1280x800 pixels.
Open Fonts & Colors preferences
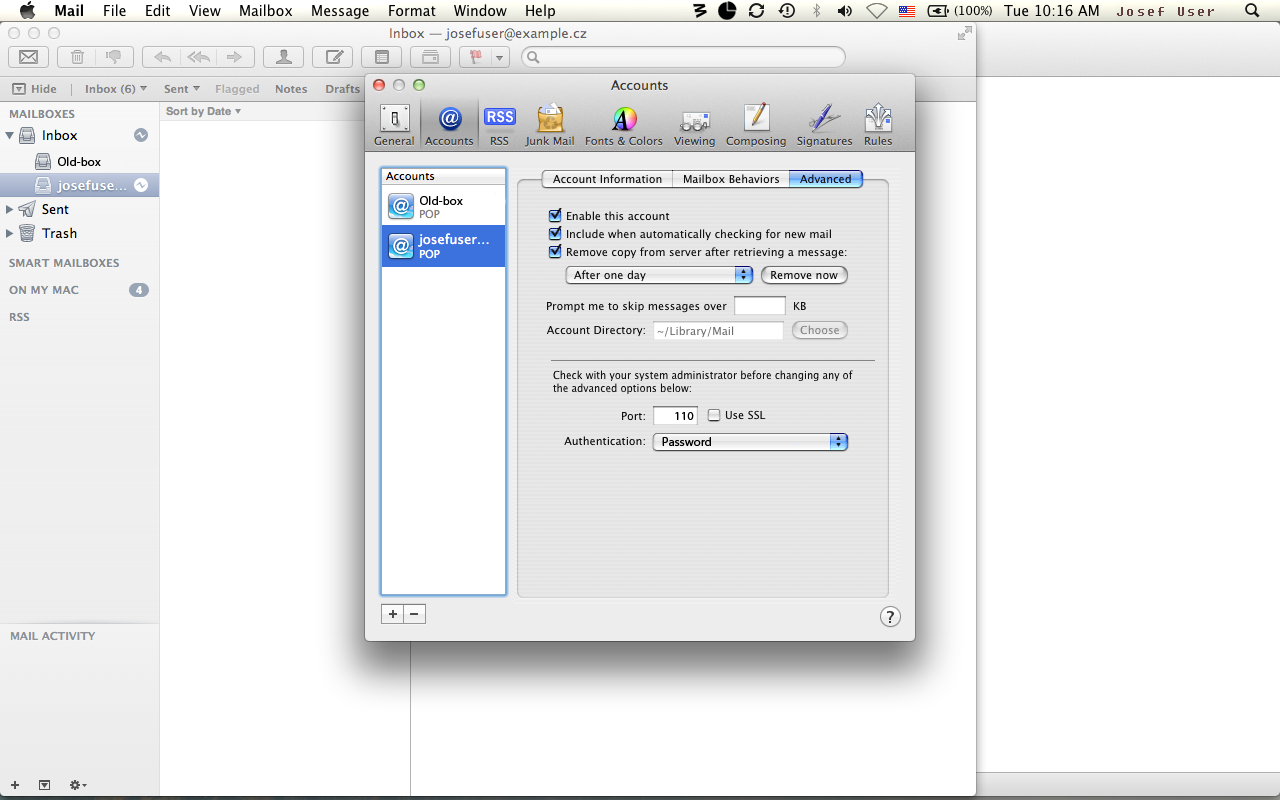(624, 125)
